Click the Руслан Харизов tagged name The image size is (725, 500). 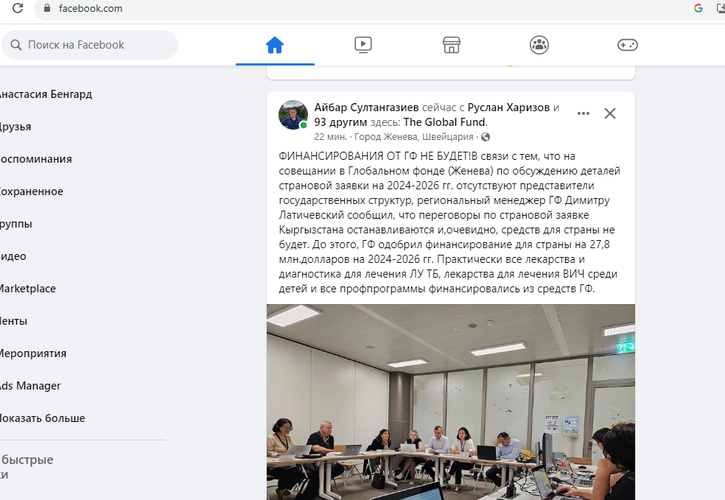509,107
